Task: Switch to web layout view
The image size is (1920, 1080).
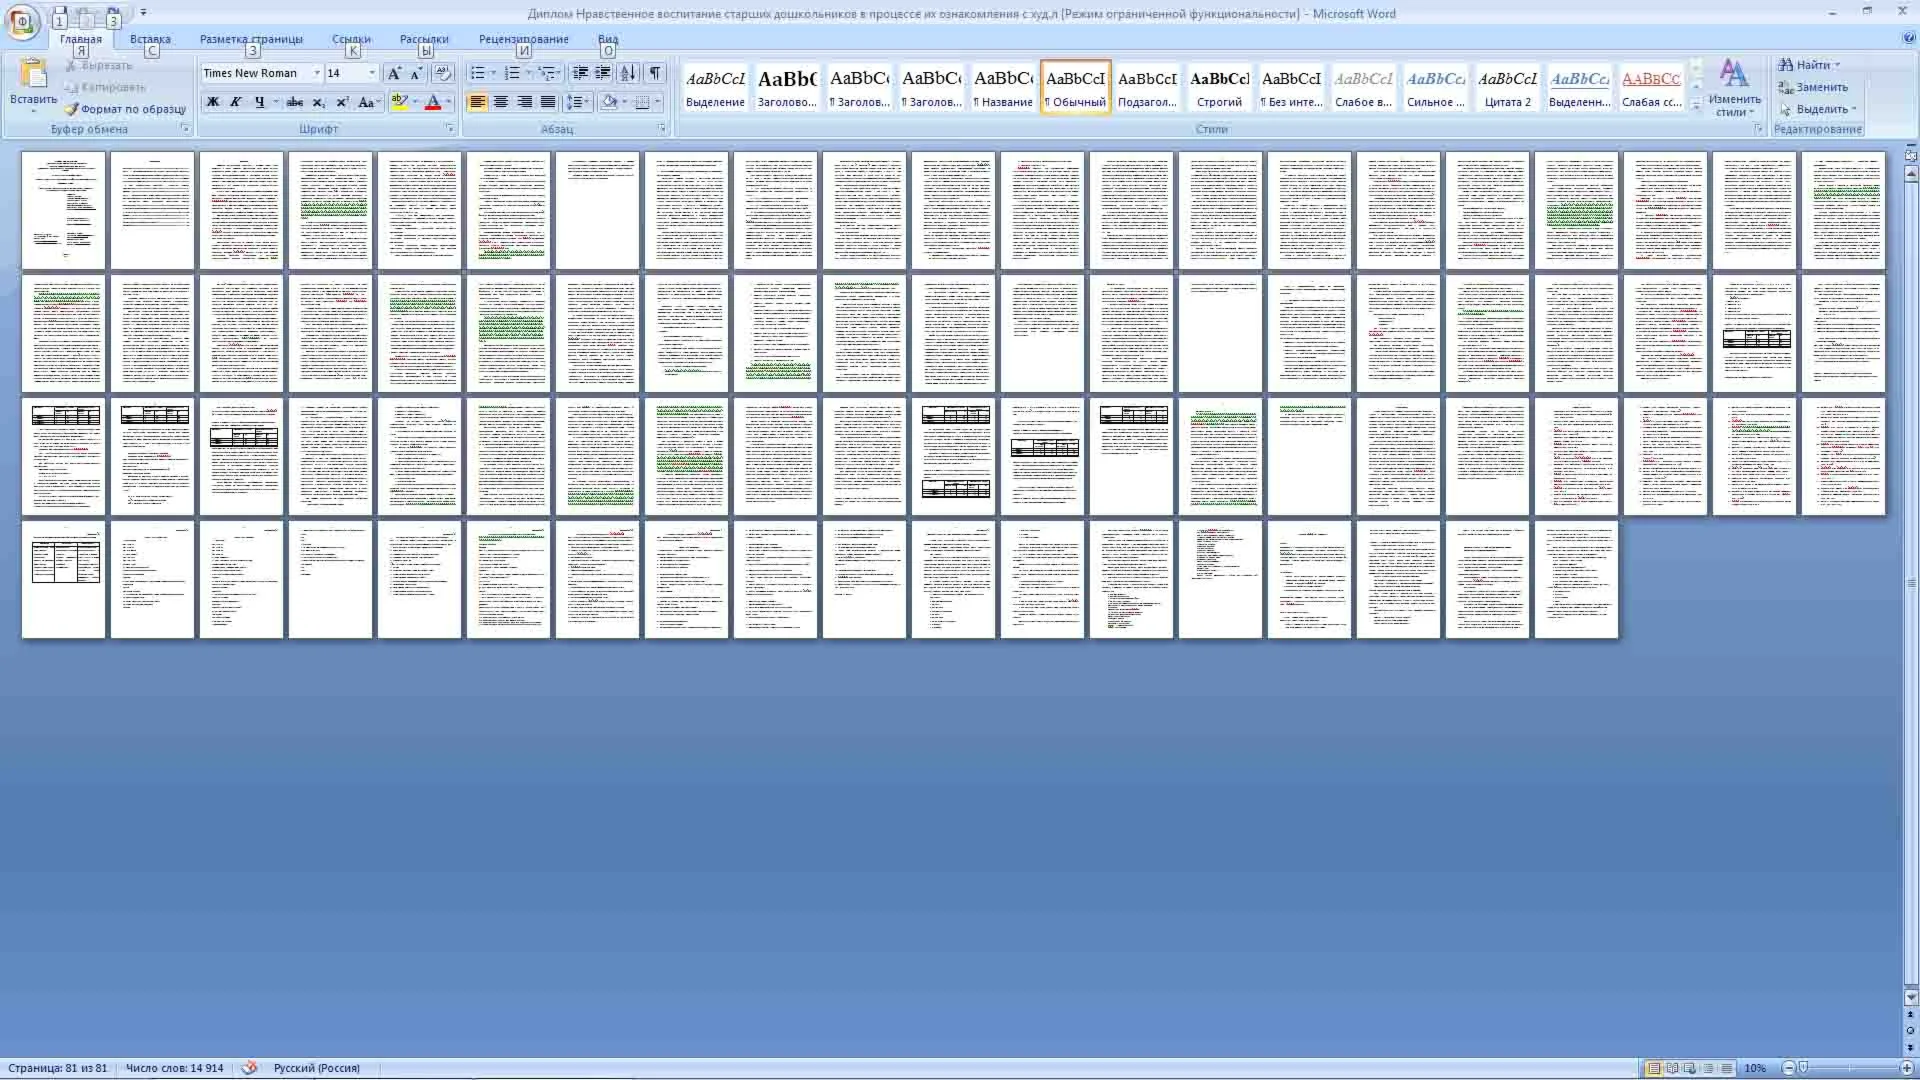Action: pos(1690,1068)
